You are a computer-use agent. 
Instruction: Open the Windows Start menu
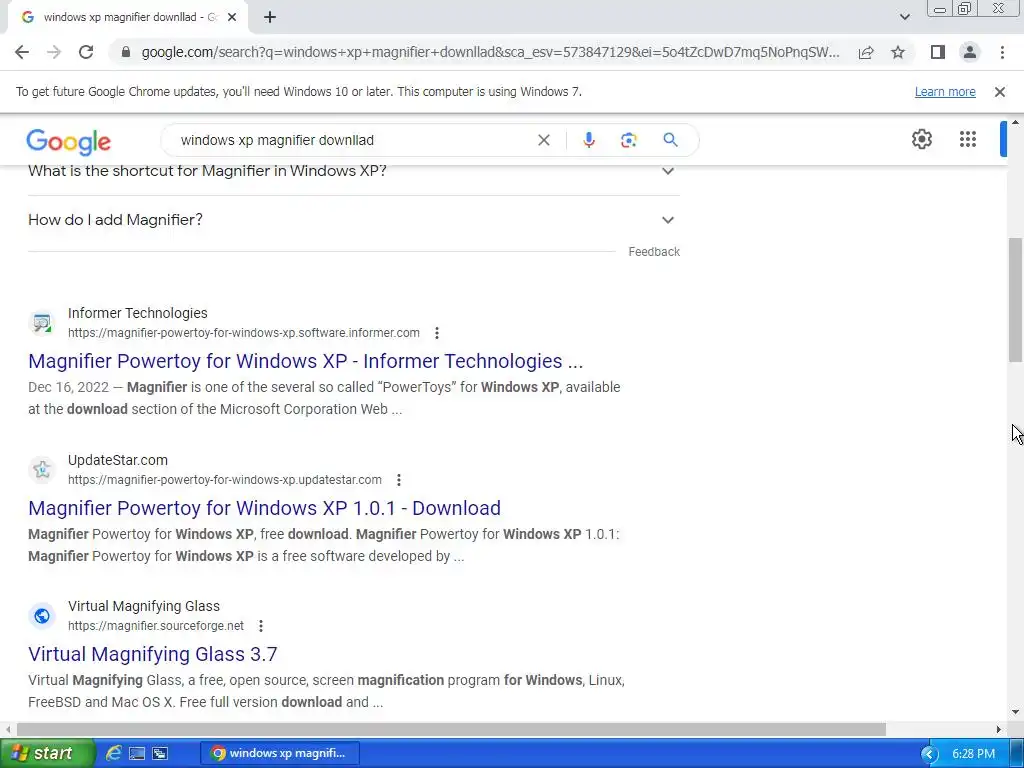click(46, 754)
